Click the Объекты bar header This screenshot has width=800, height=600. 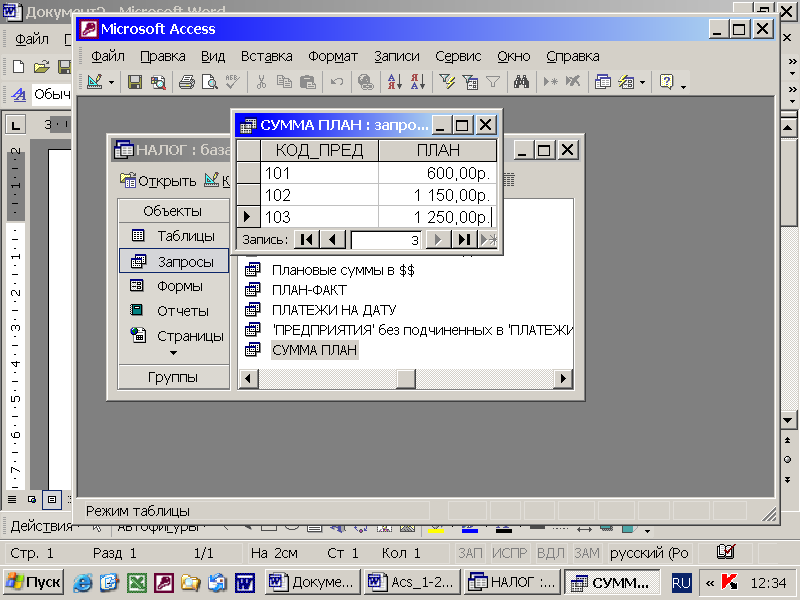(173, 211)
